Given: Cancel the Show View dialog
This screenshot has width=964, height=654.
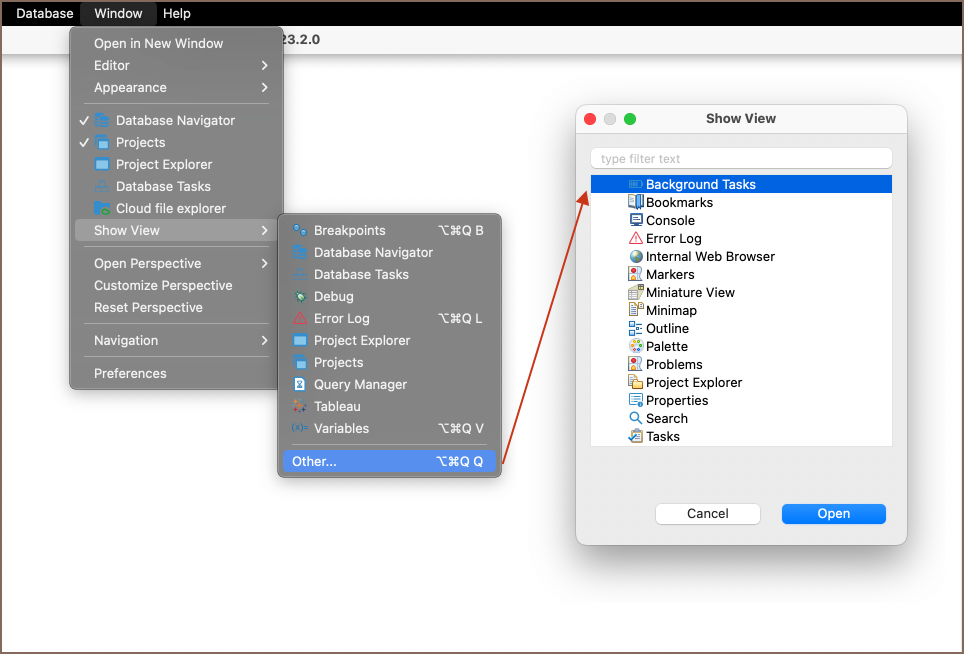Looking at the screenshot, I should pyautogui.click(x=707, y=514).
